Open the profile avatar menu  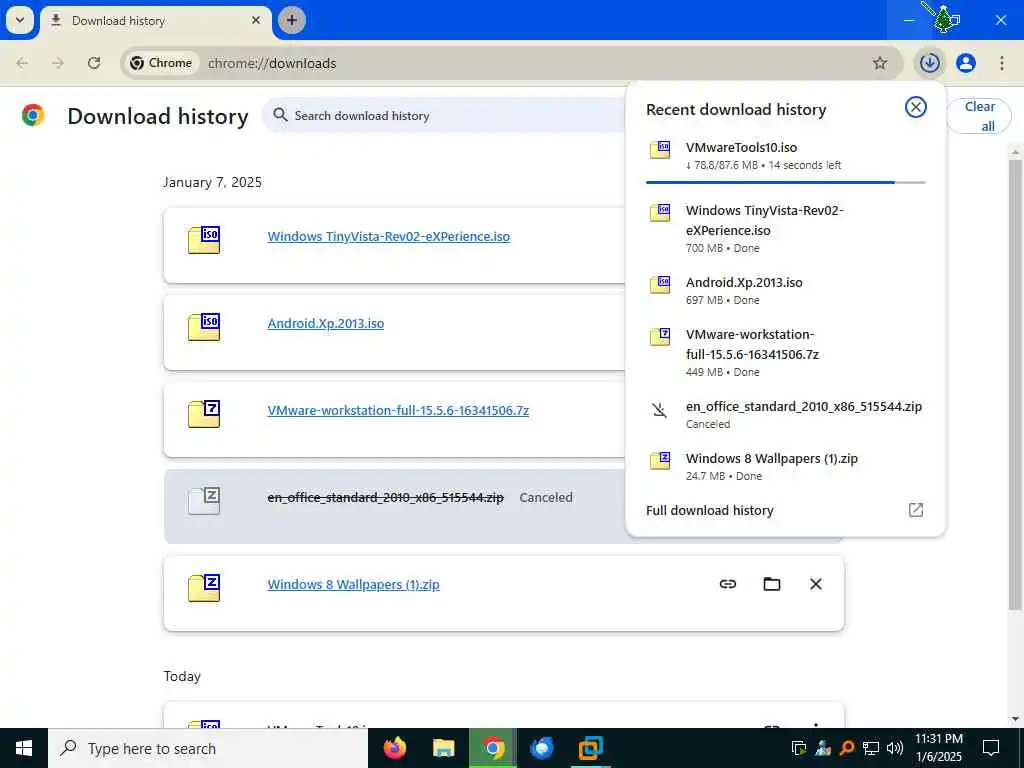click(x=965, y=63)
